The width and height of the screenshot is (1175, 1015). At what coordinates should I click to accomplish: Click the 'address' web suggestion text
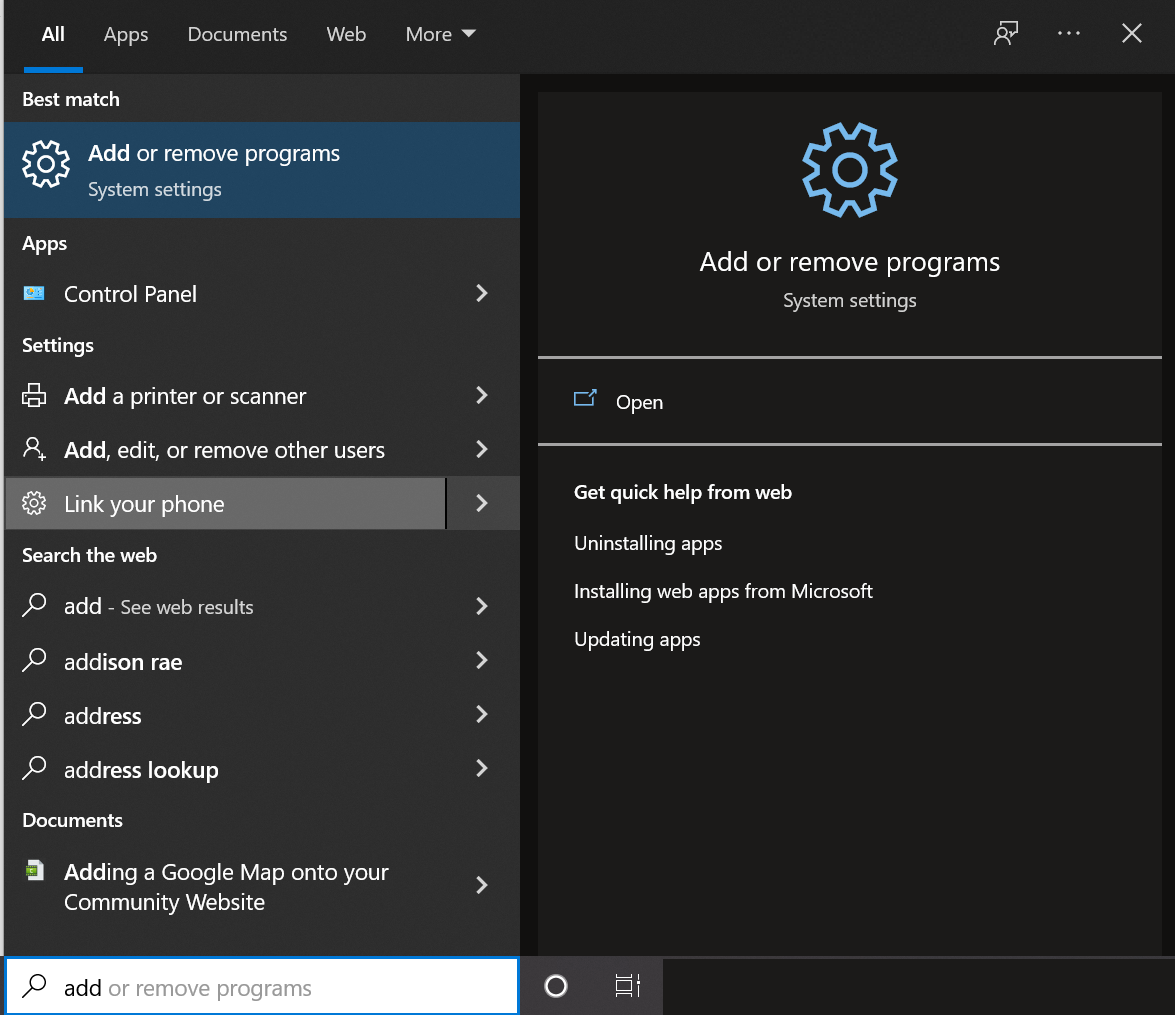point(103,716)
